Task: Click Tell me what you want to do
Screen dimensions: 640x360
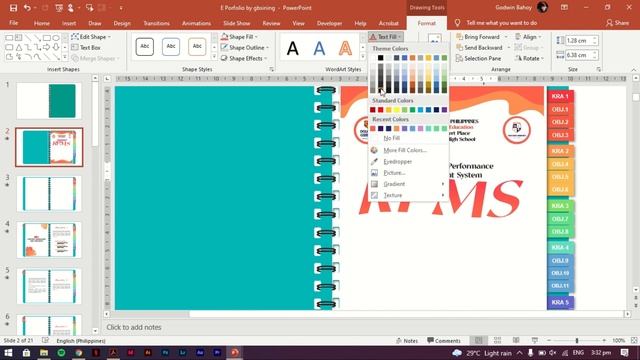Action: click(x=501, y=23)
